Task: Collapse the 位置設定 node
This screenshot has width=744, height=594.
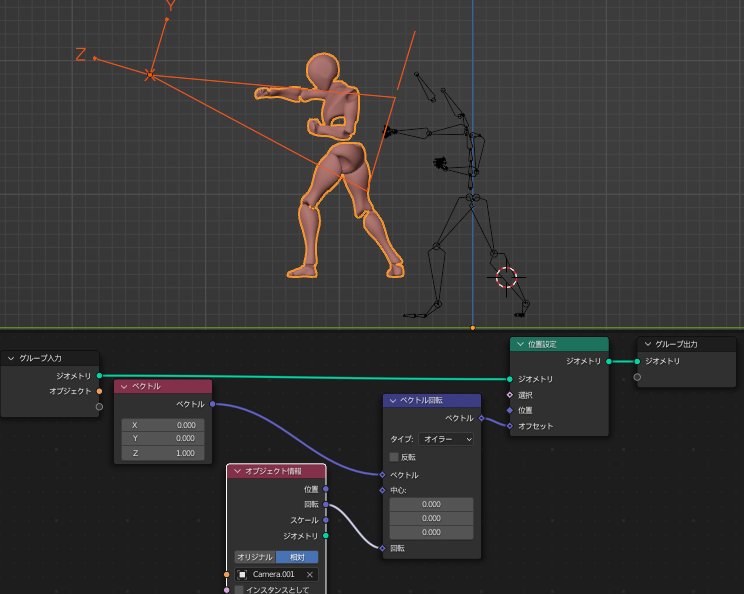Action: click(519, 344)
